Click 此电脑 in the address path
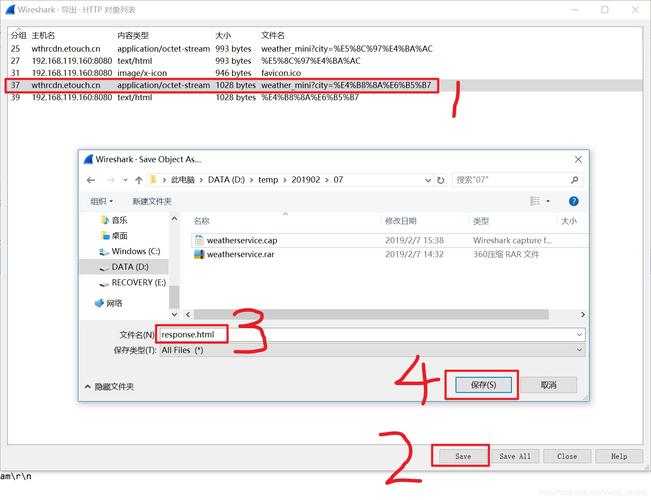This screenshot has width=651, height=500. 183,180
